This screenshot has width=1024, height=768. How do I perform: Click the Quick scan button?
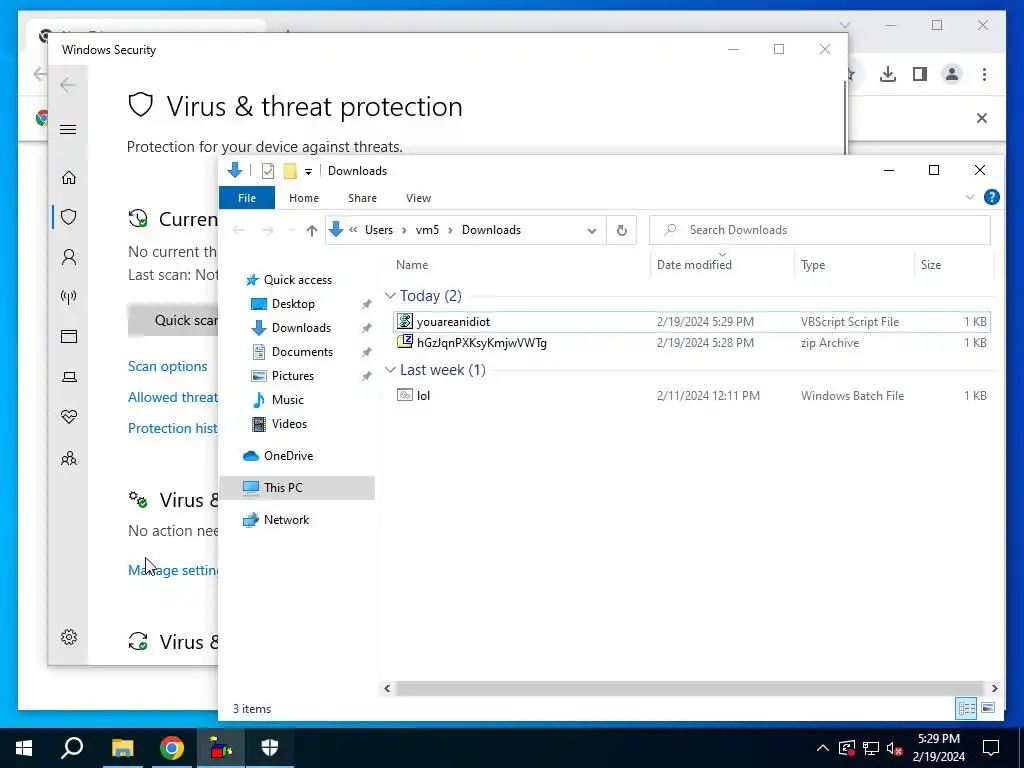[173, 320]
